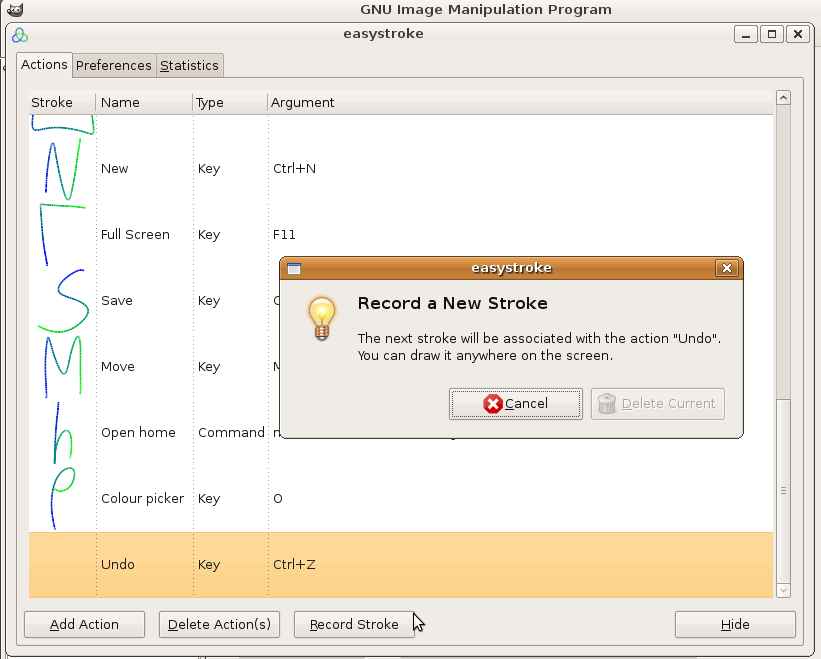Click the F11 argument cell

(284, 234)
